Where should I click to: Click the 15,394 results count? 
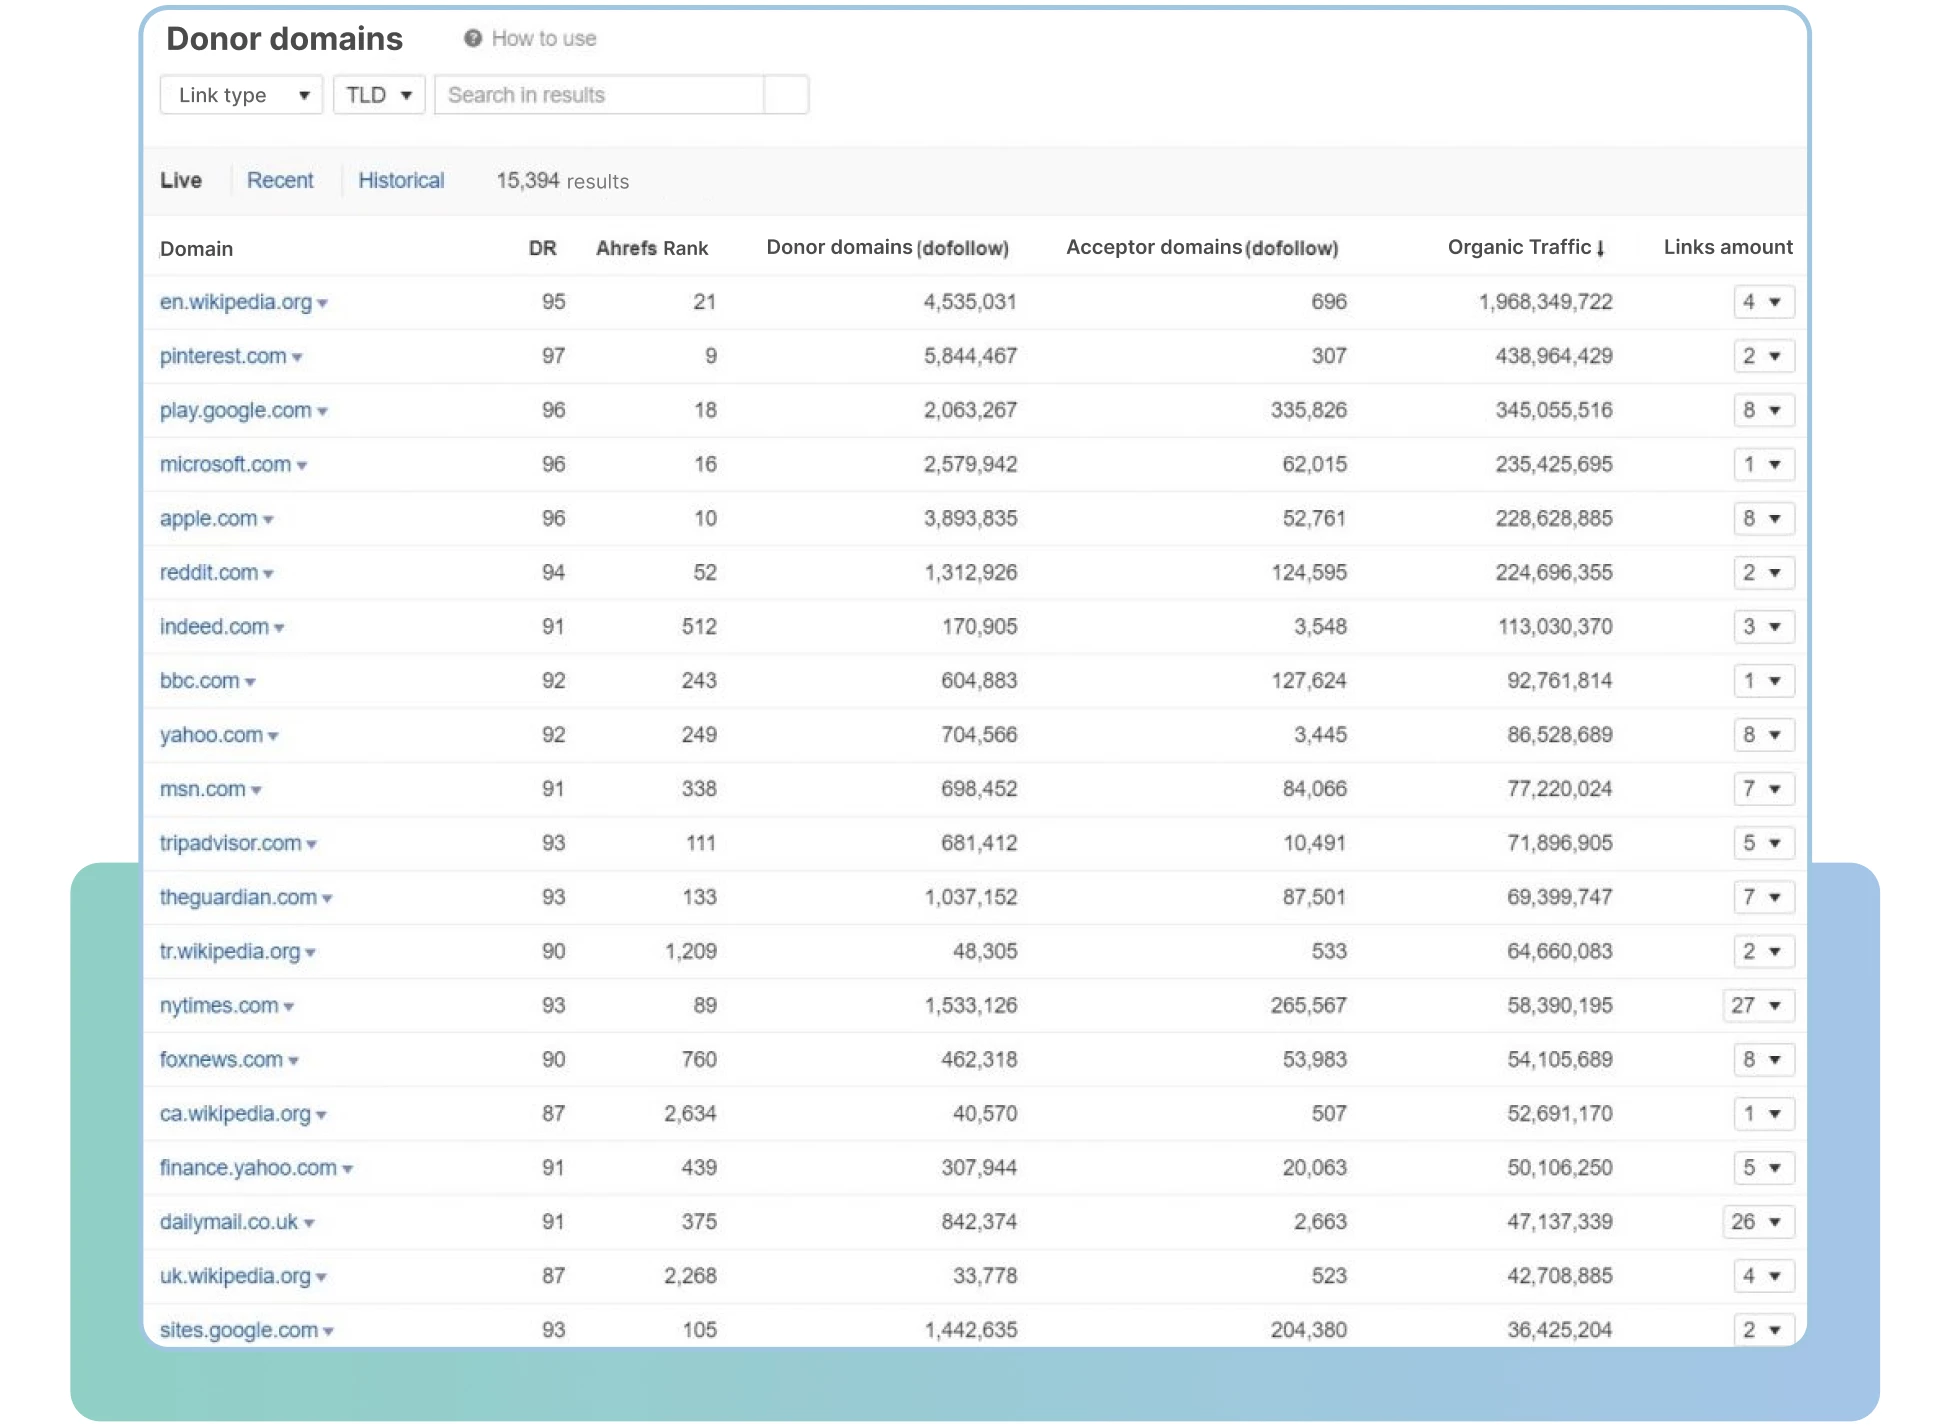(x=563, y=181)
